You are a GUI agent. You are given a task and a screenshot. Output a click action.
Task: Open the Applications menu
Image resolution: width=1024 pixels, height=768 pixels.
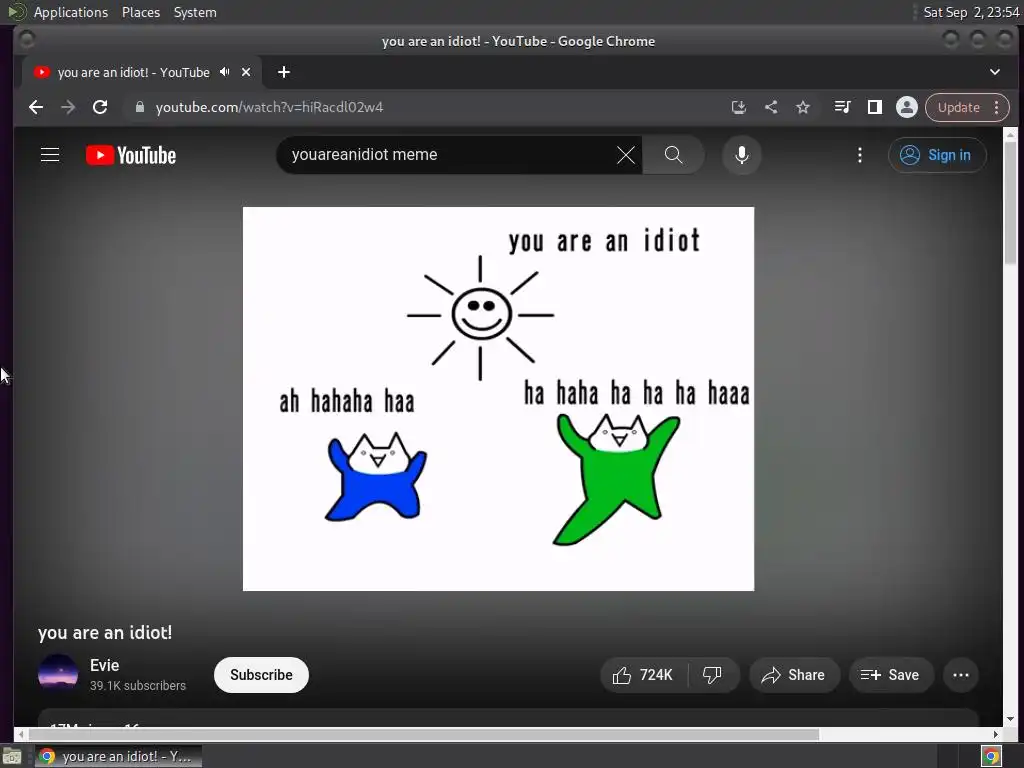[x=71, y=12]
